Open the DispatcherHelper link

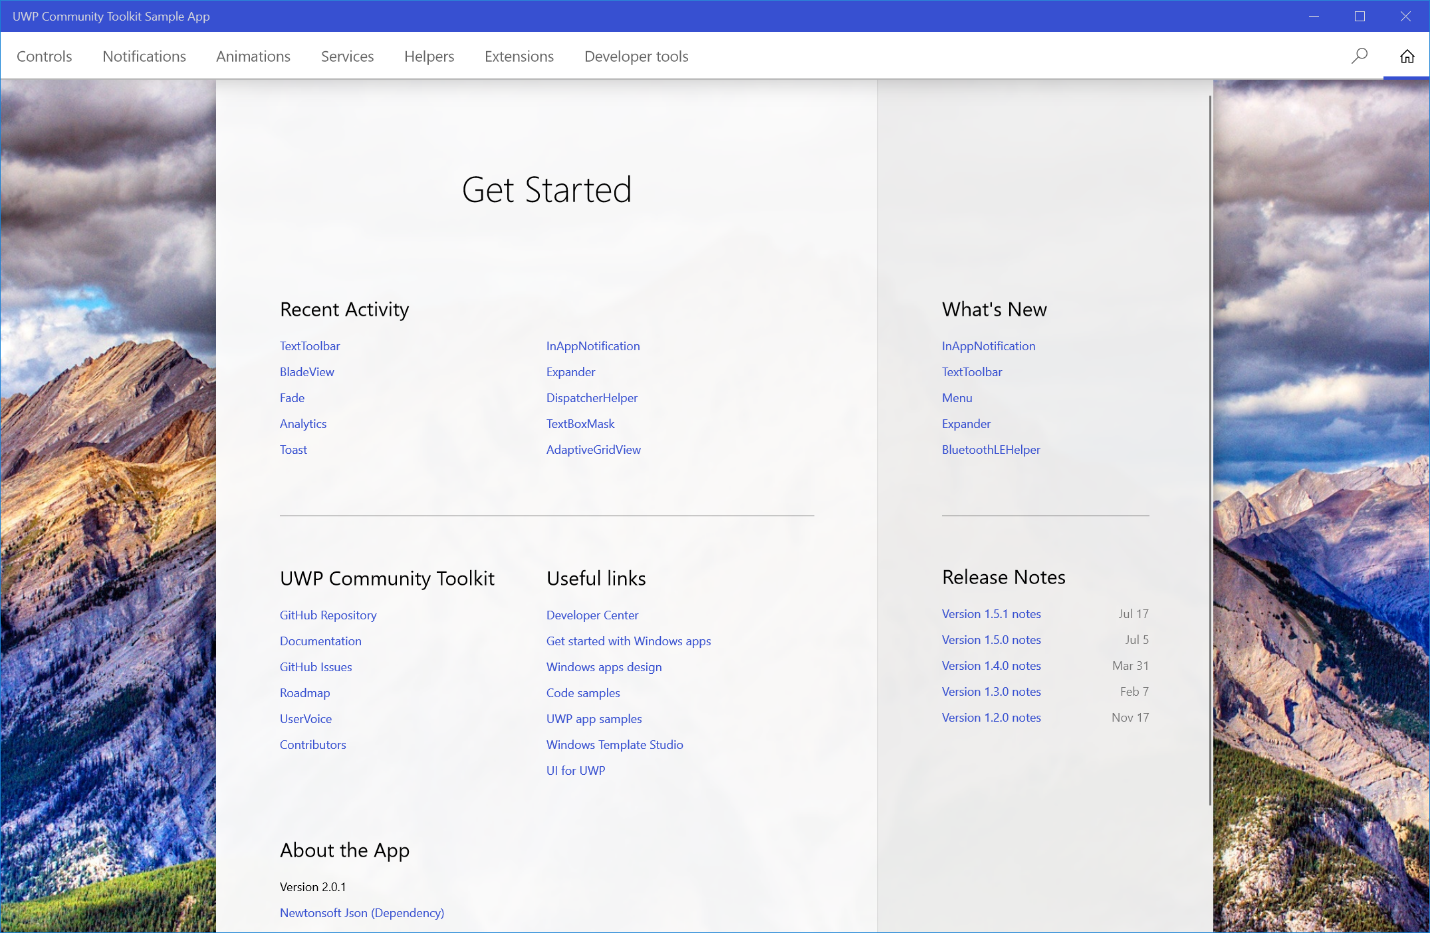[x=592, y=398]
